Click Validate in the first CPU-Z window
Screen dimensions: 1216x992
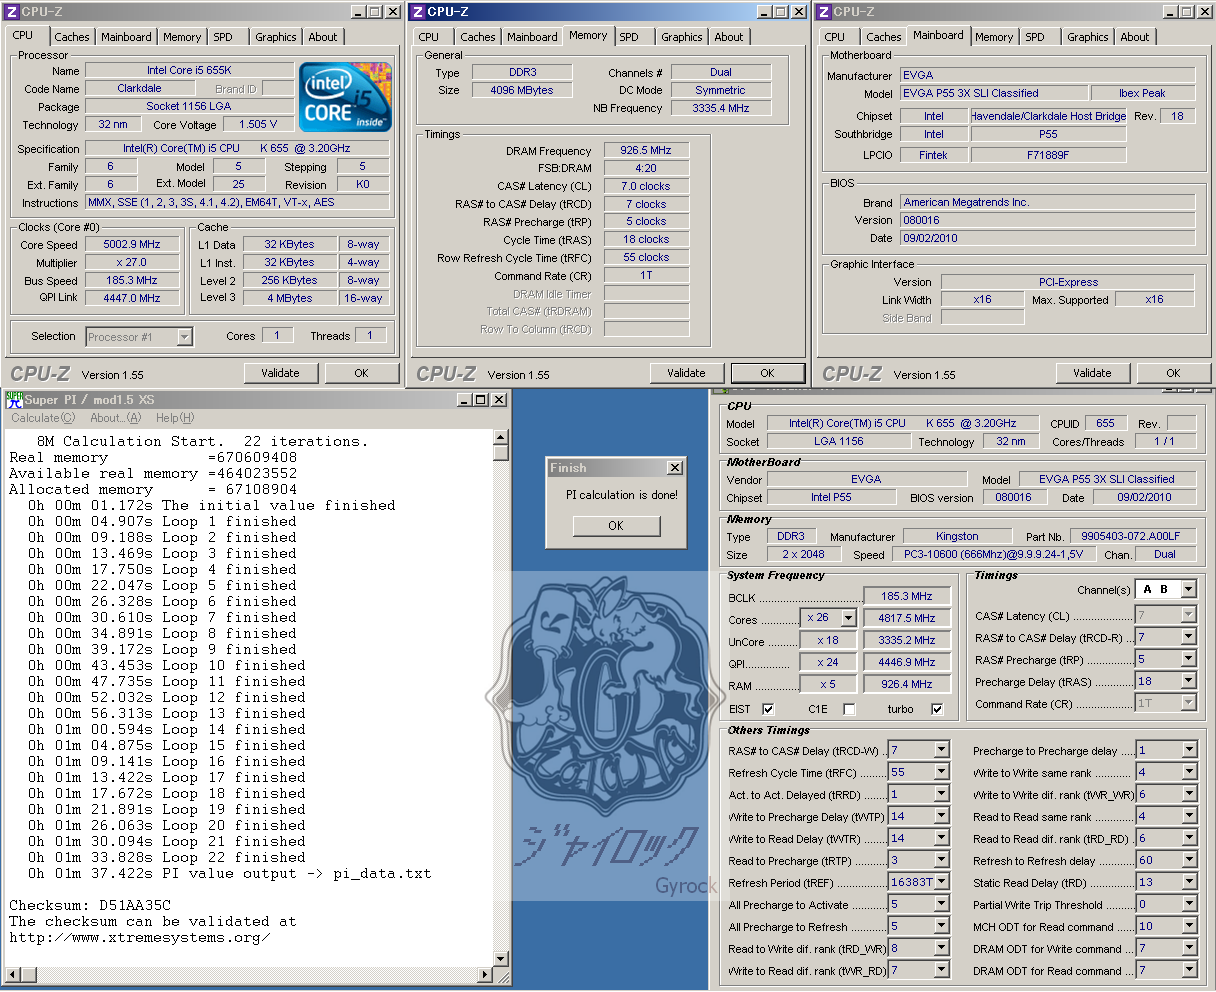tap(281, 373)
